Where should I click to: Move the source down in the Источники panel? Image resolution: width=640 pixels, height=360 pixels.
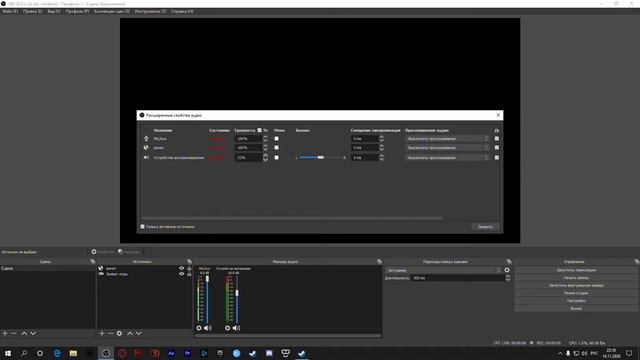click(139, 333)
